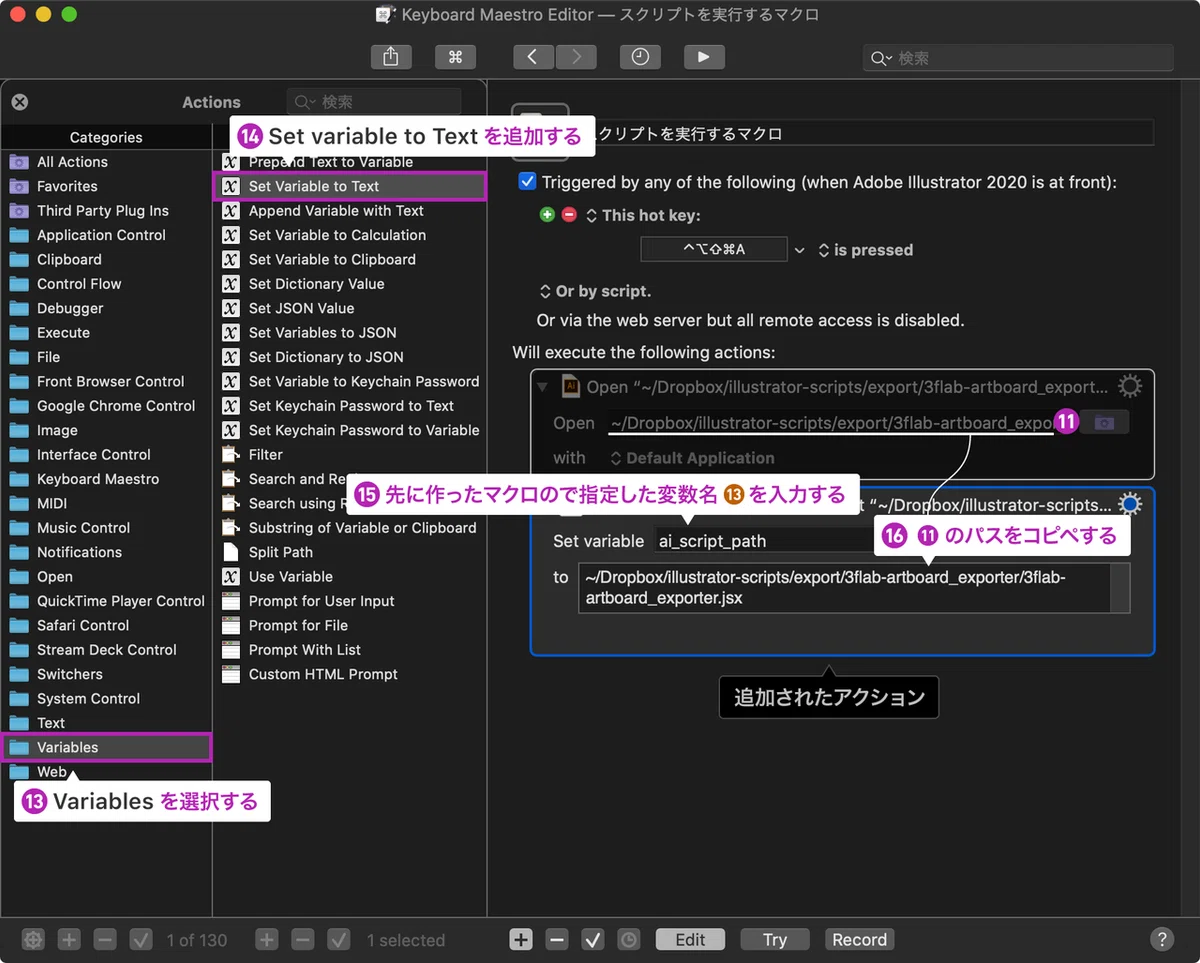Screen dimensions: 1200x963
Task: Click the Command key toolbar button
Action: [x=455, y=58]
